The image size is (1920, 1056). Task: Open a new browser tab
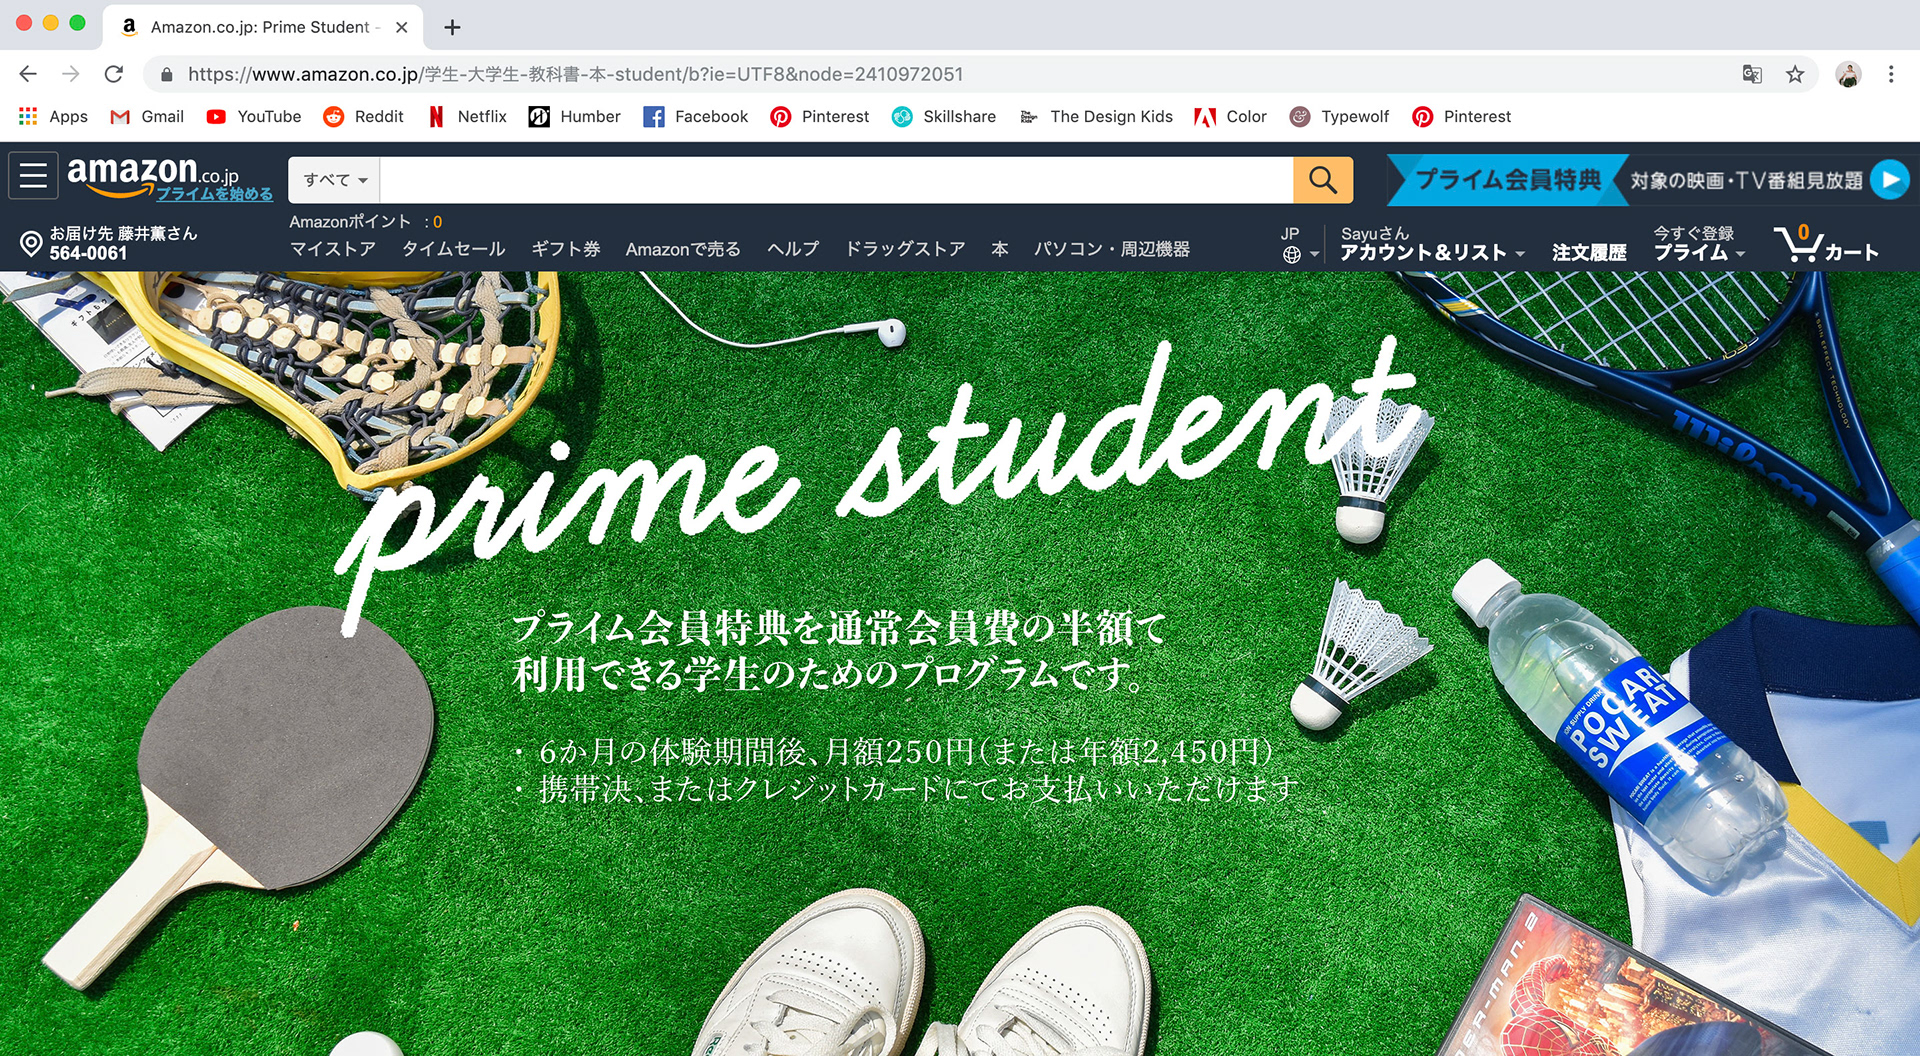[x=452, y=27]
